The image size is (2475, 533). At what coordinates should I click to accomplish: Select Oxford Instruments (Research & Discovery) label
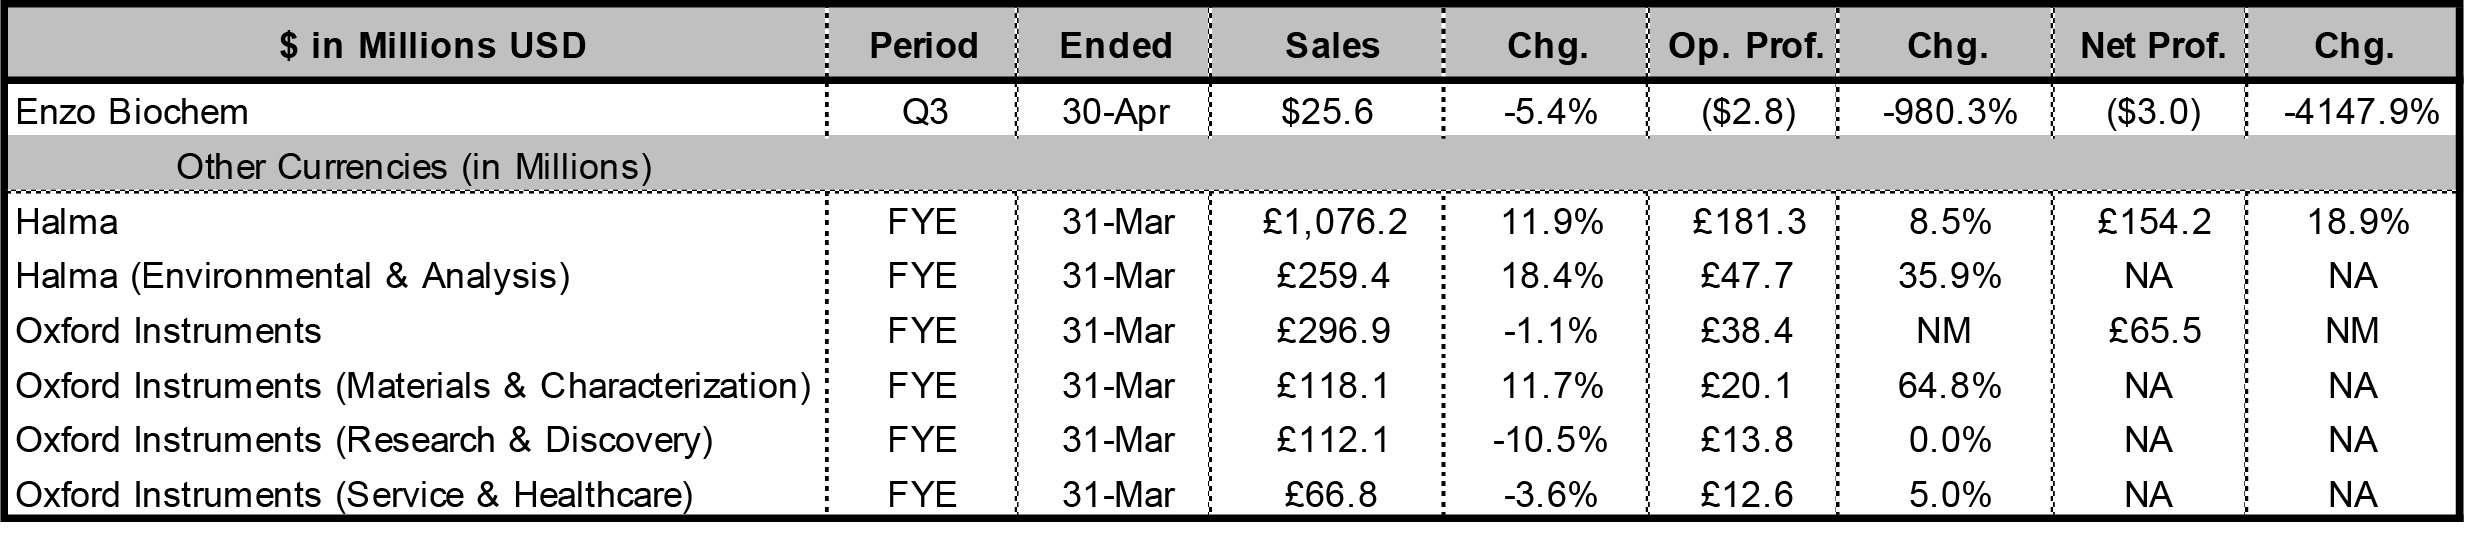[364, 441]
